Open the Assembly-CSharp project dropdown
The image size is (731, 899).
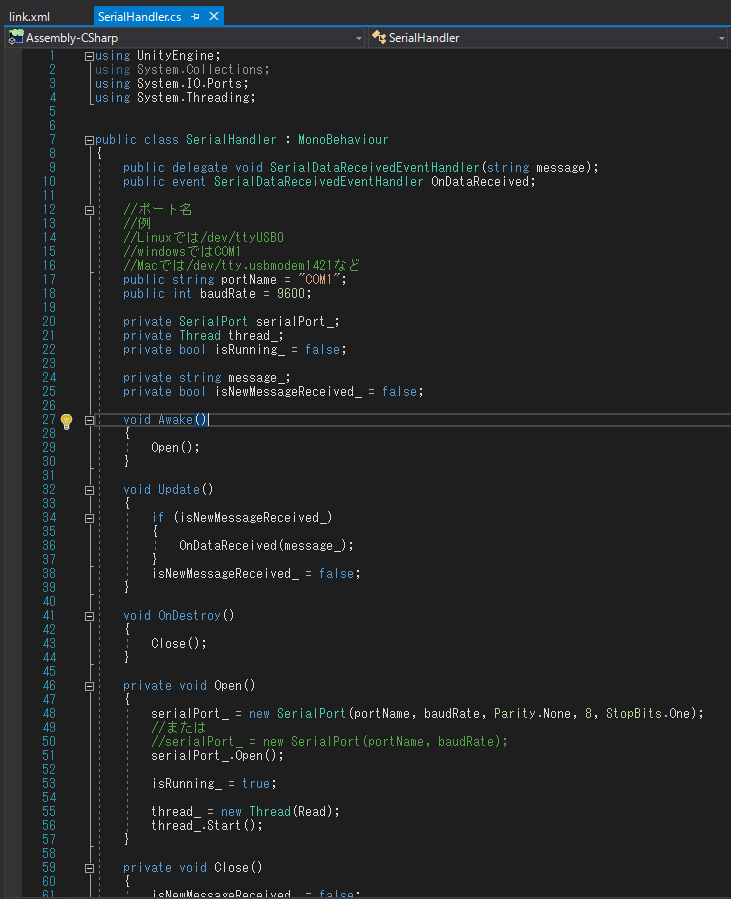coord(359,38)
